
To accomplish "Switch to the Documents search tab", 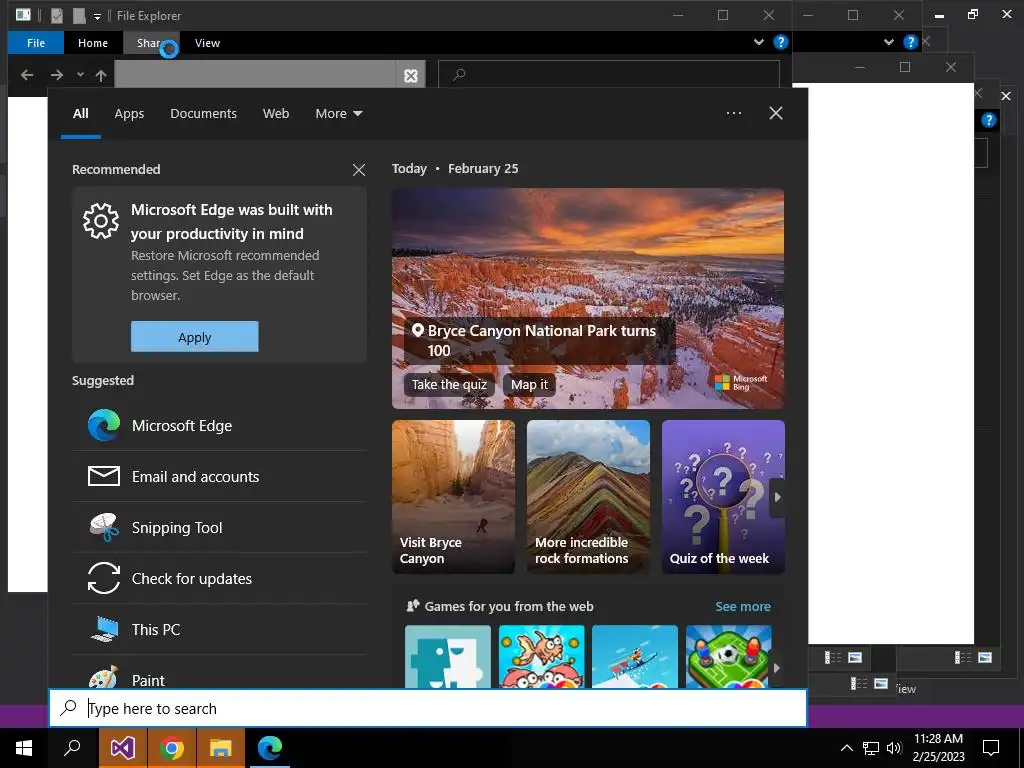I will pos(203,114).
